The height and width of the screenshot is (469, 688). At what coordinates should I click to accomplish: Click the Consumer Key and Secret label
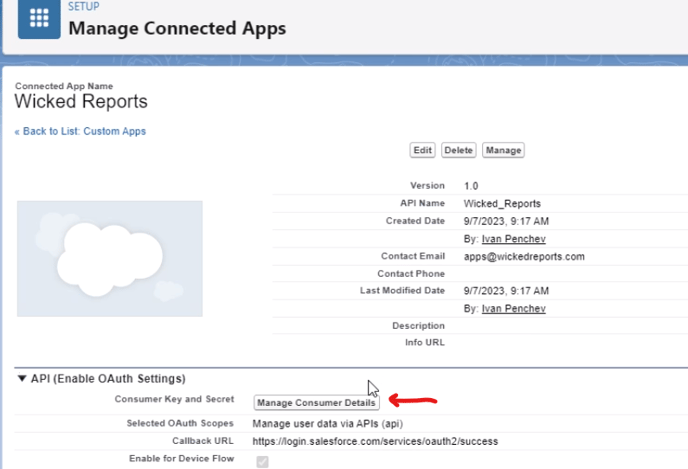(174, 399)
